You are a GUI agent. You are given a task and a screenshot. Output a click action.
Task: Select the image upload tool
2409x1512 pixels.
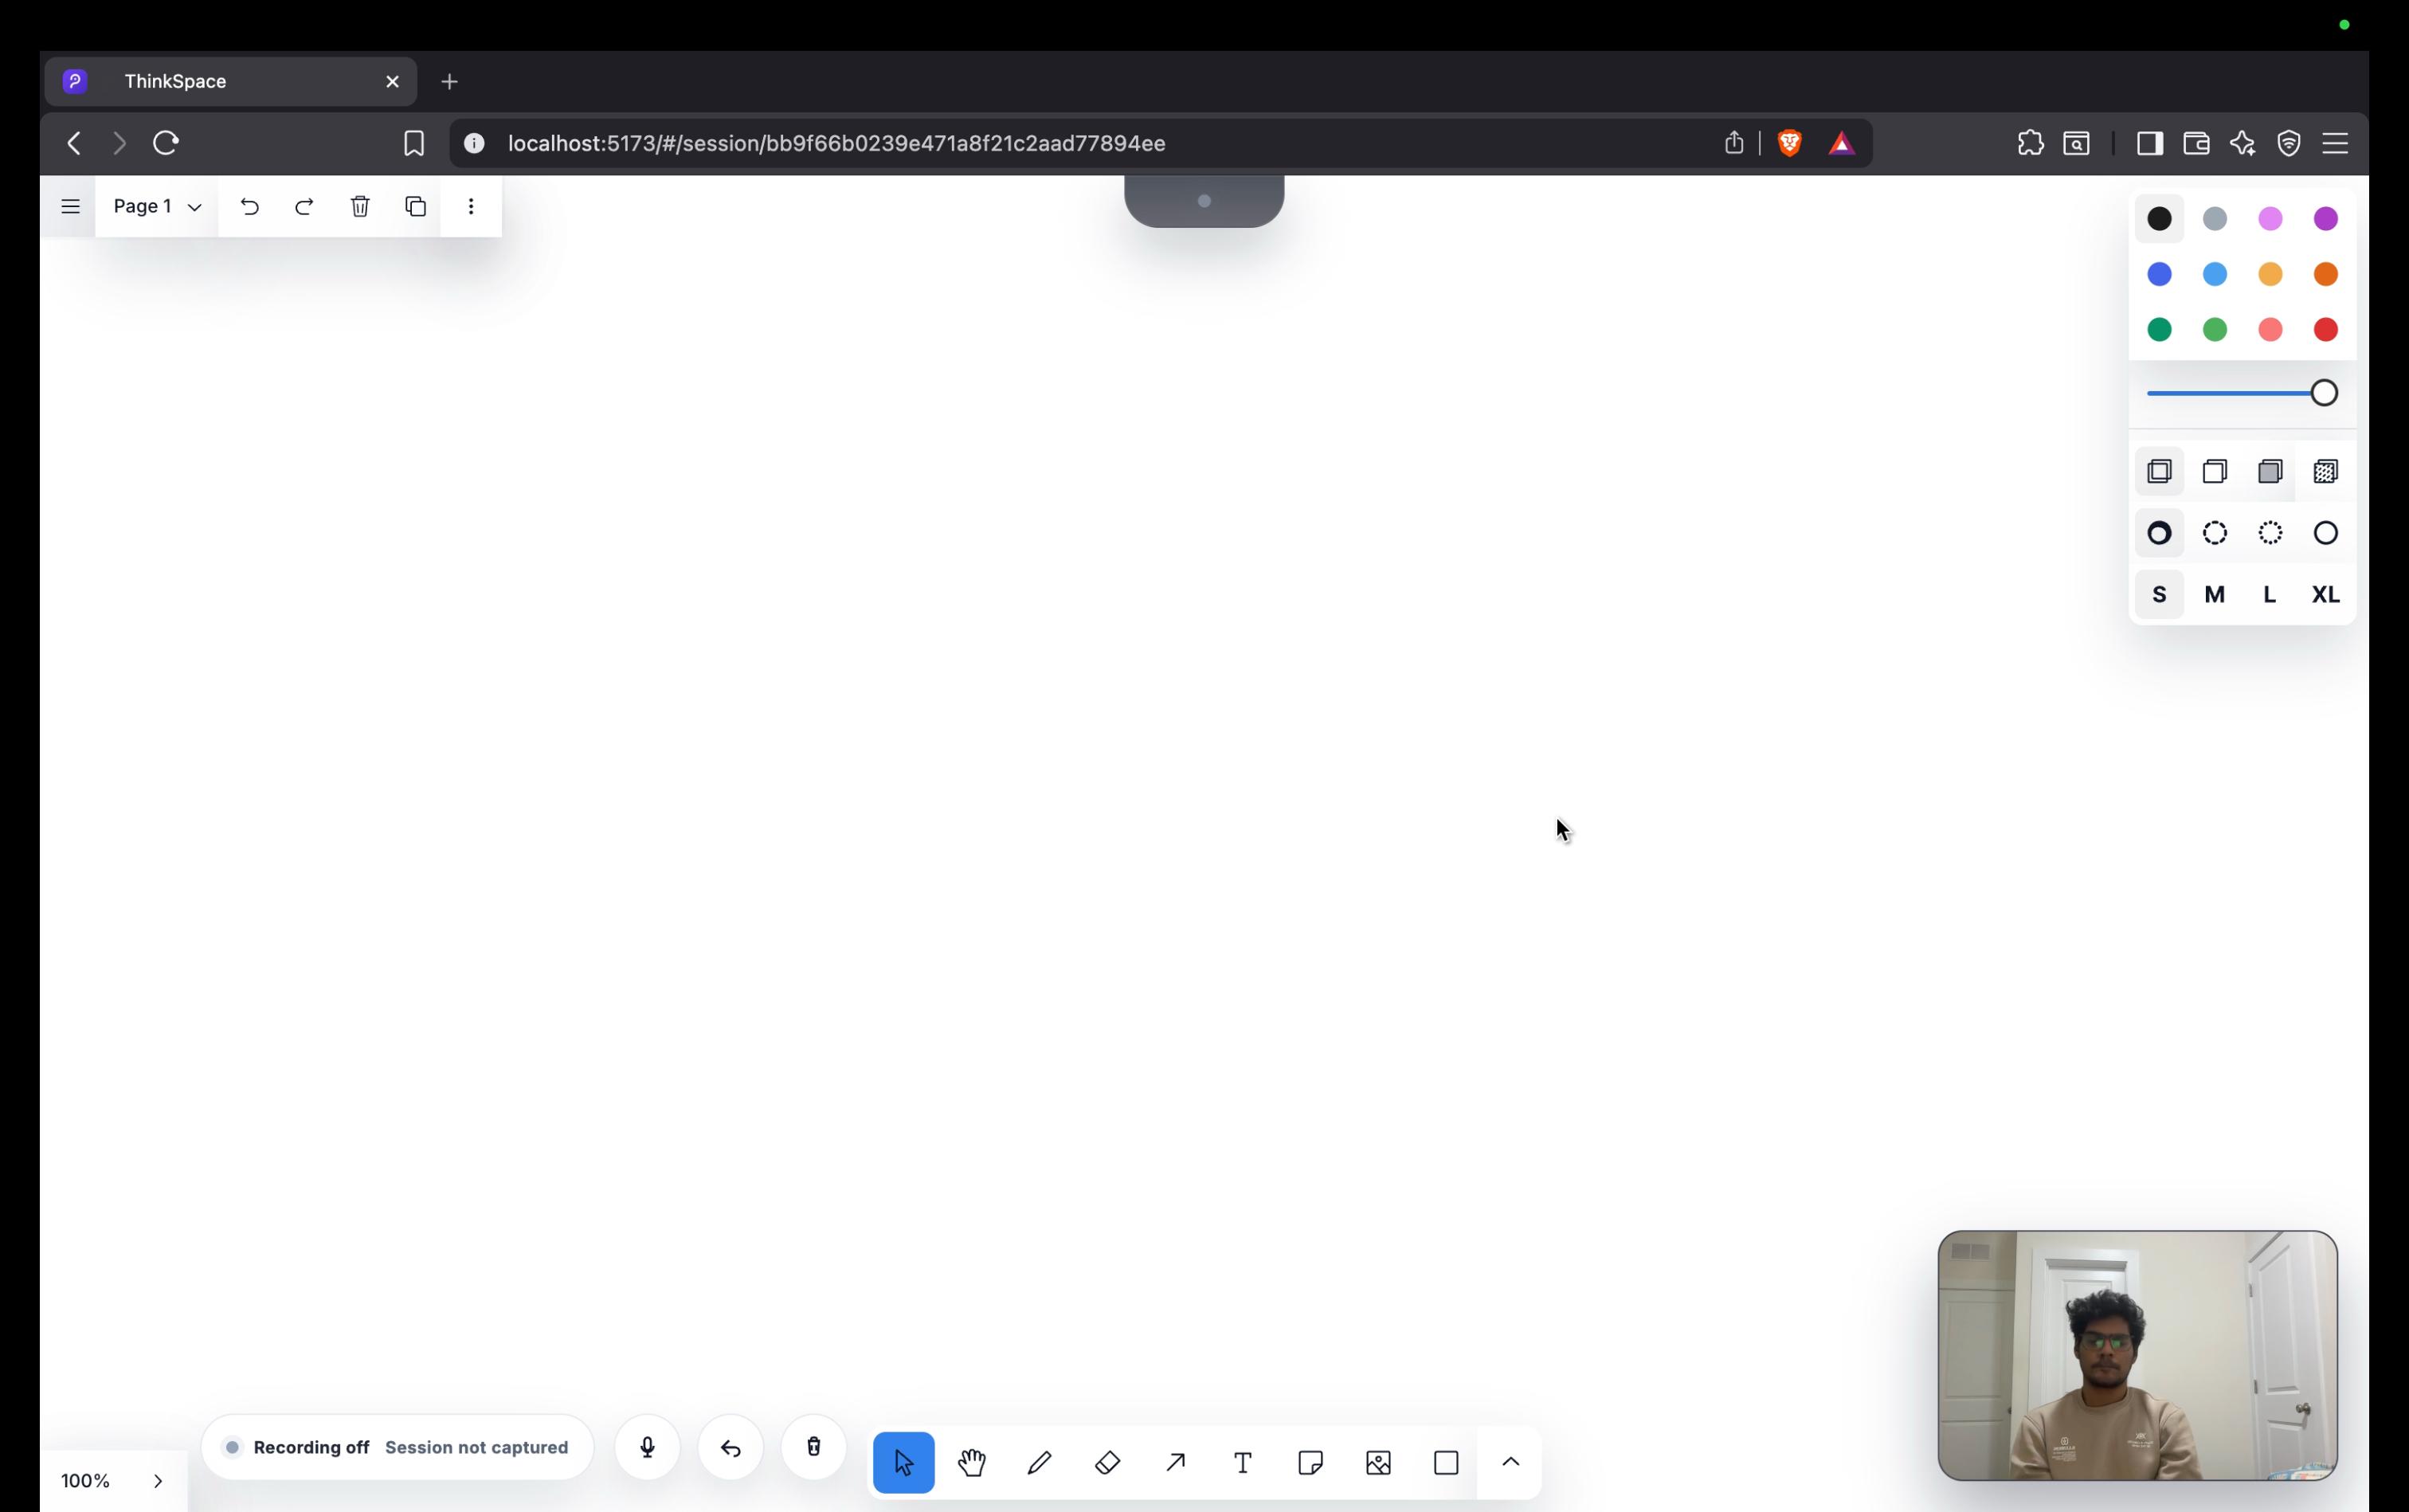1378,1463
